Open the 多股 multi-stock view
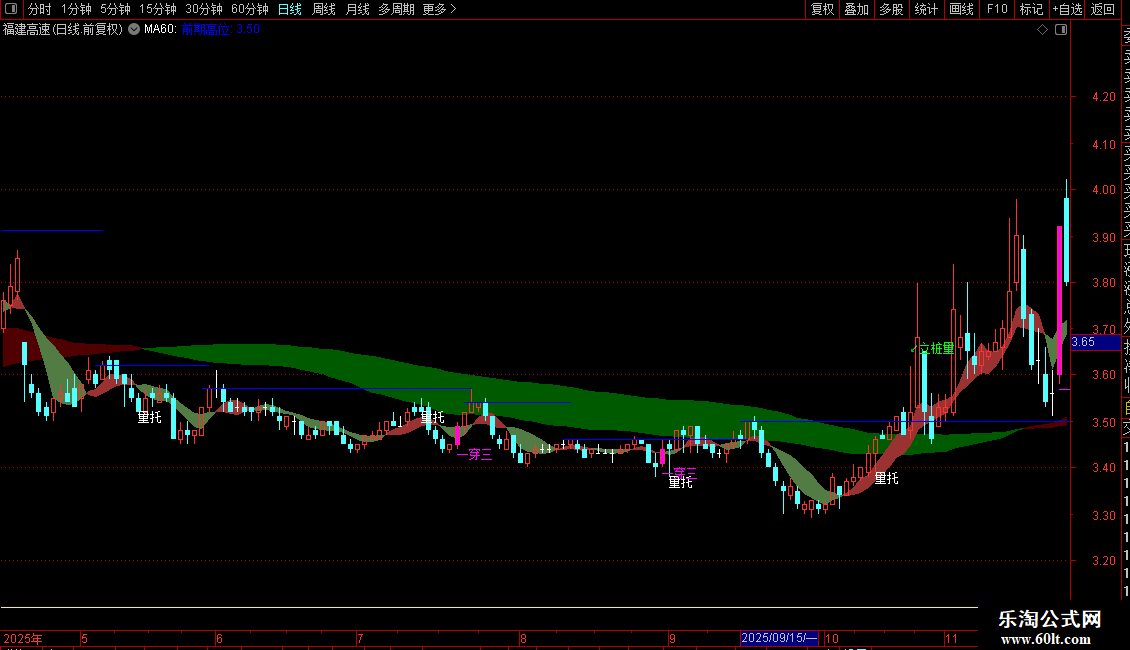This screenshot has height=650, width=1130. [x=891, y=9]
